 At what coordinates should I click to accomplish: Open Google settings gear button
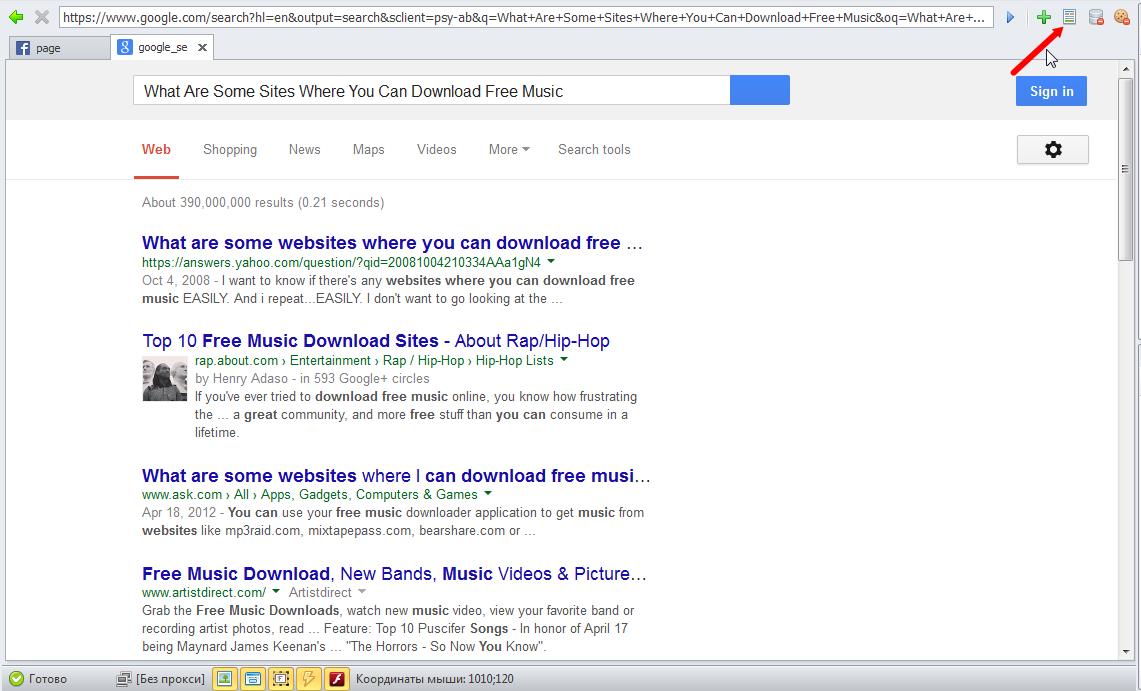click(x=1053, y=149)
